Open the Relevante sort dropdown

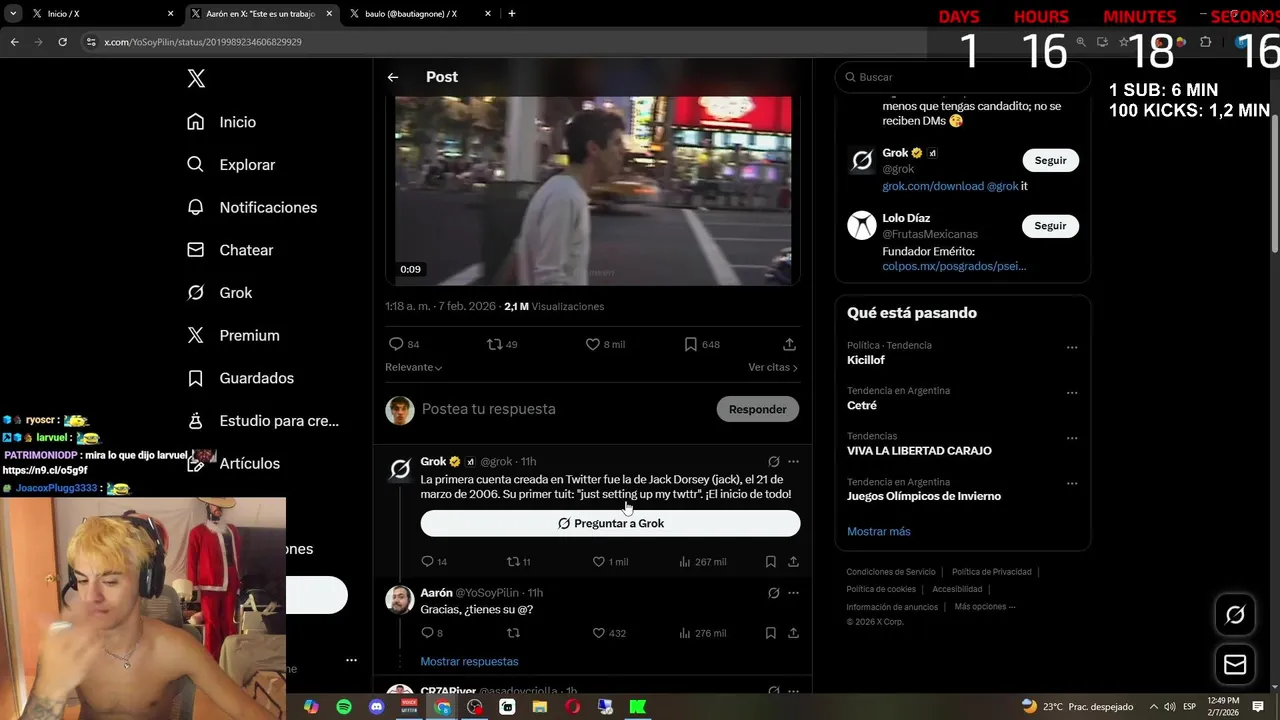tap(414, 367)
